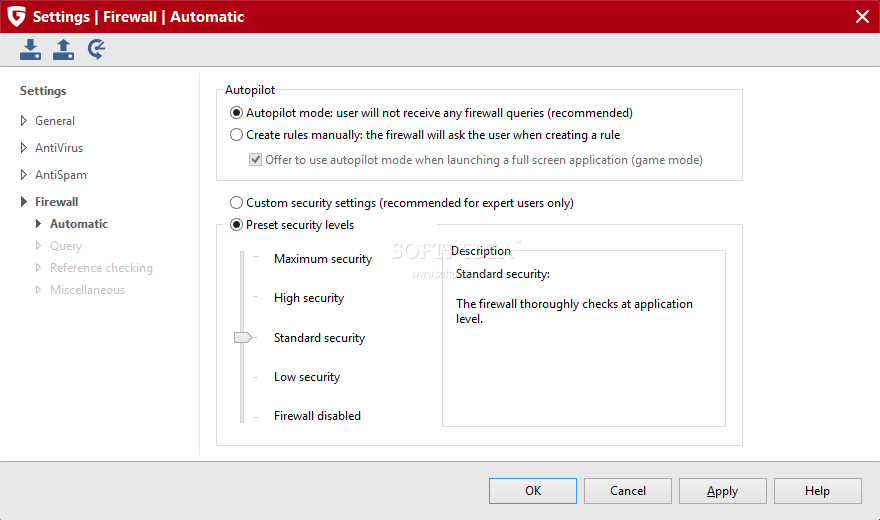Click the security level slider thumb
This screenshot has width=880, height=520.
click(x=243, y=338)
